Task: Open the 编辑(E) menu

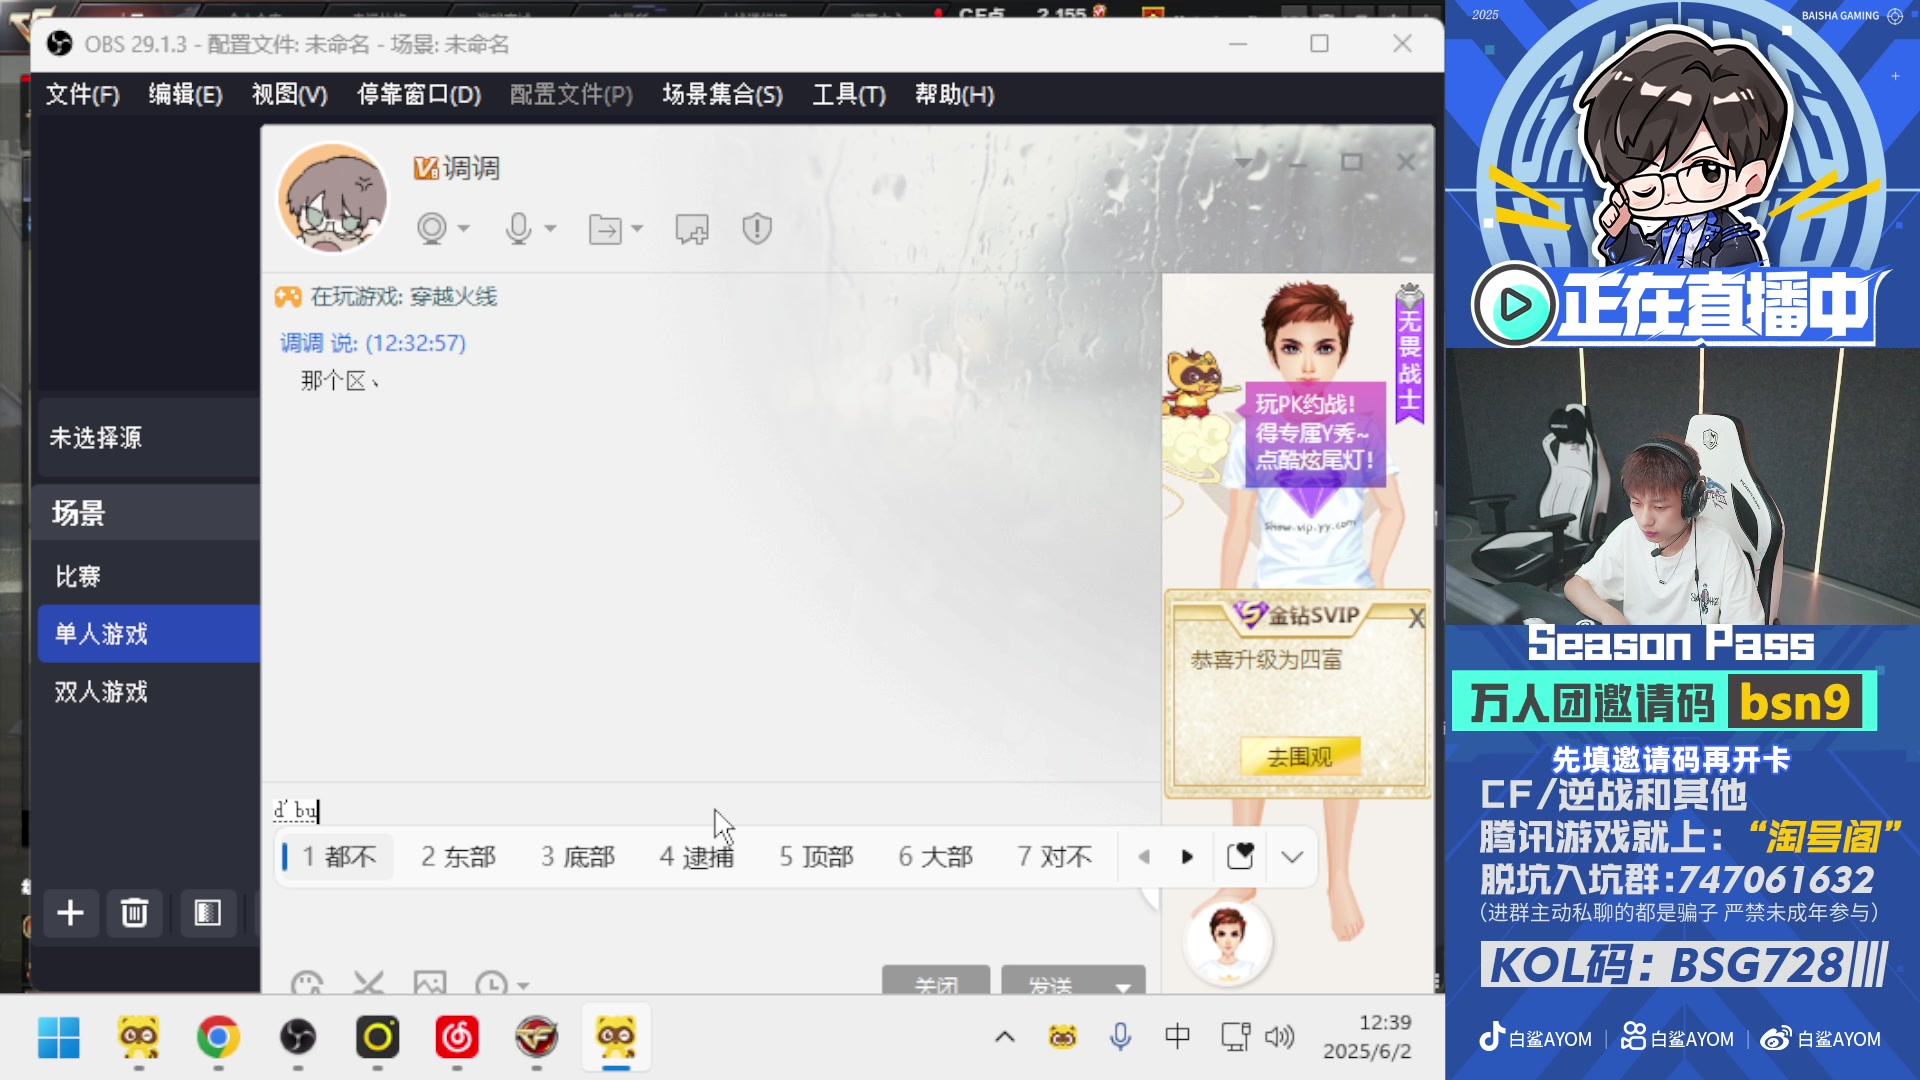Action: (x=185, y=95)
